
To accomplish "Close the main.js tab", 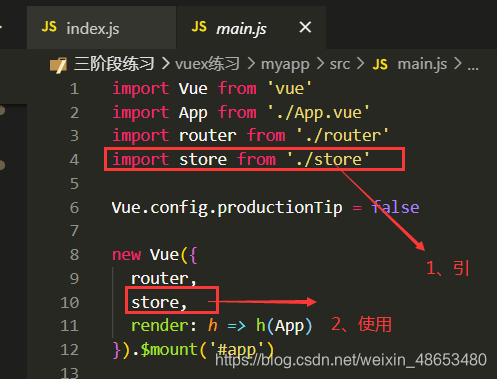I will click(x=305, y=27).
